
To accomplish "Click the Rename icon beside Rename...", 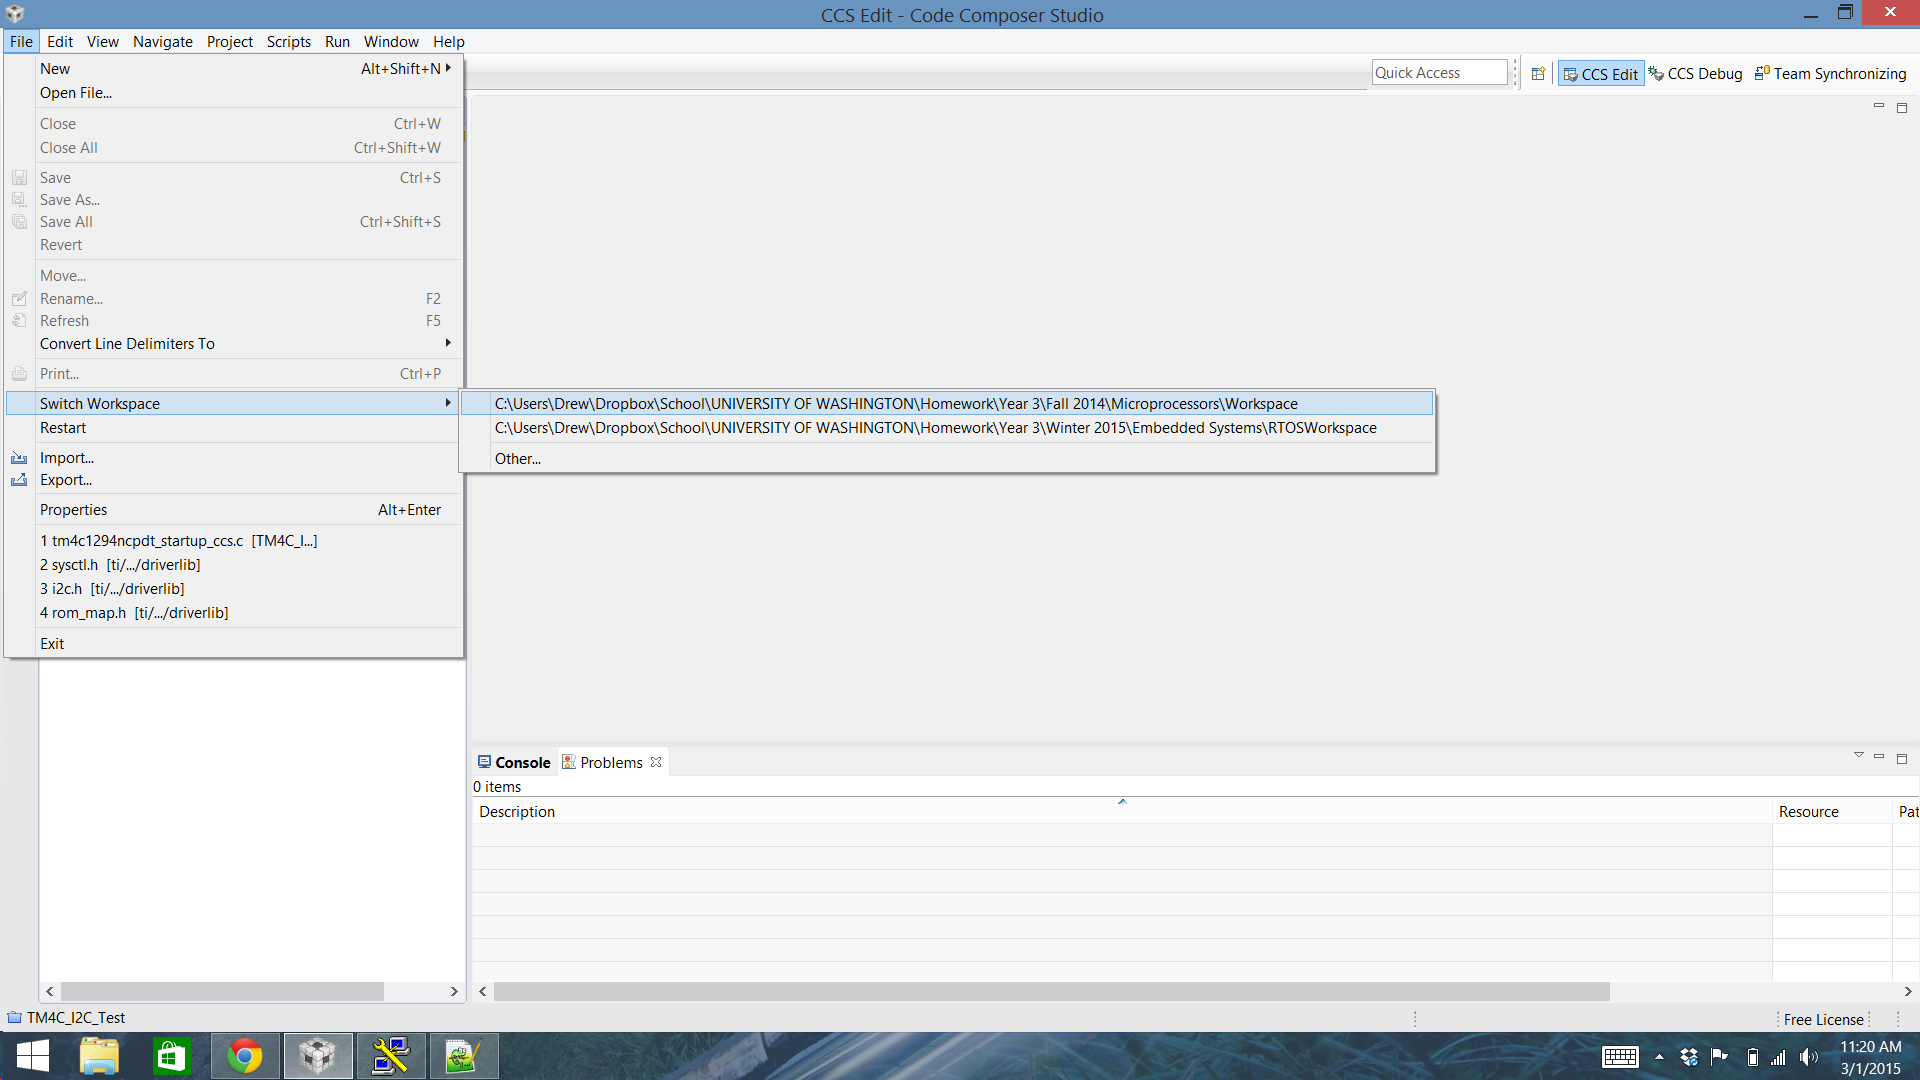I will pyautogui.click(x=20, y=298).
